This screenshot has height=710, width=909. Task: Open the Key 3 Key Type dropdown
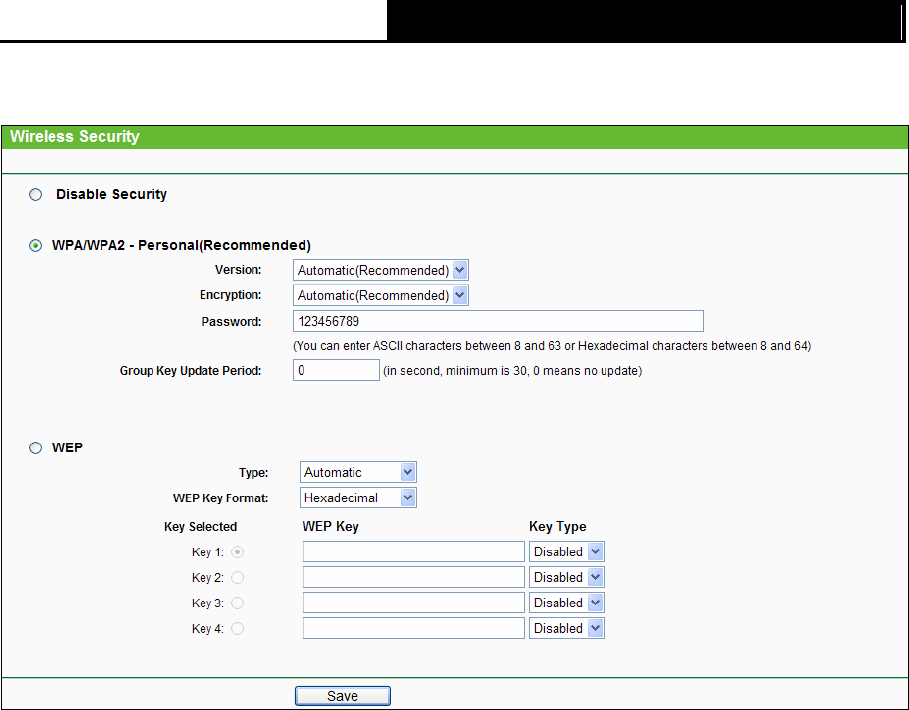pos(567,603)
